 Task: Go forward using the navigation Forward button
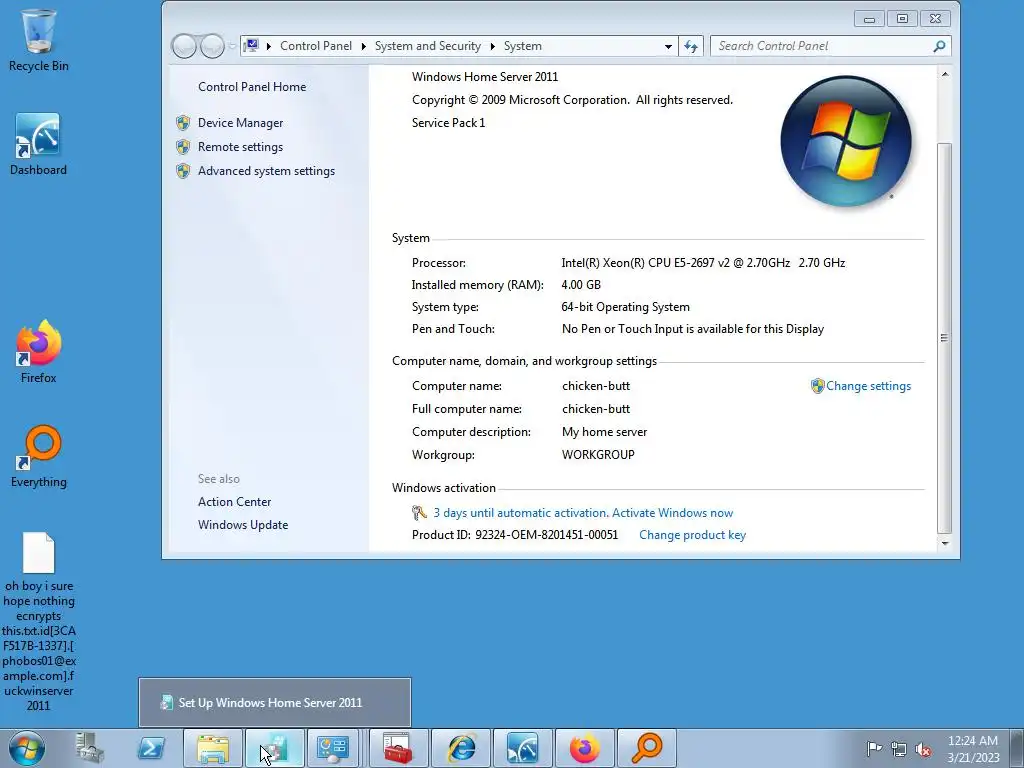212,46
